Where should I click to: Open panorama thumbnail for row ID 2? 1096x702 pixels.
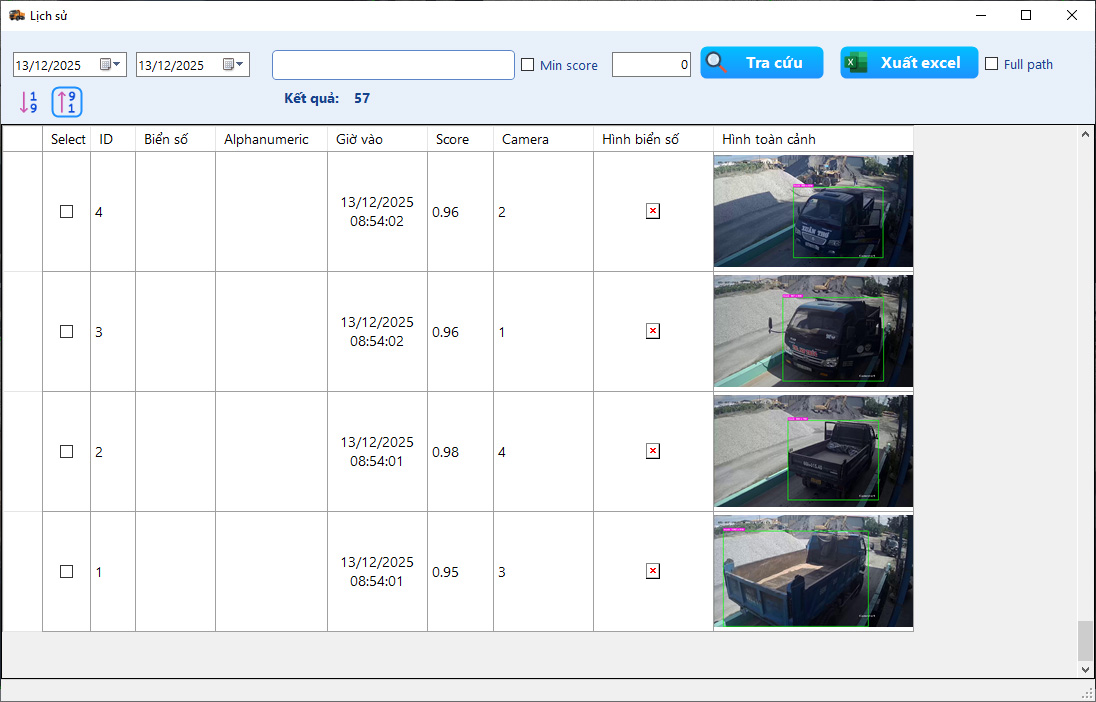click(813, 451)
